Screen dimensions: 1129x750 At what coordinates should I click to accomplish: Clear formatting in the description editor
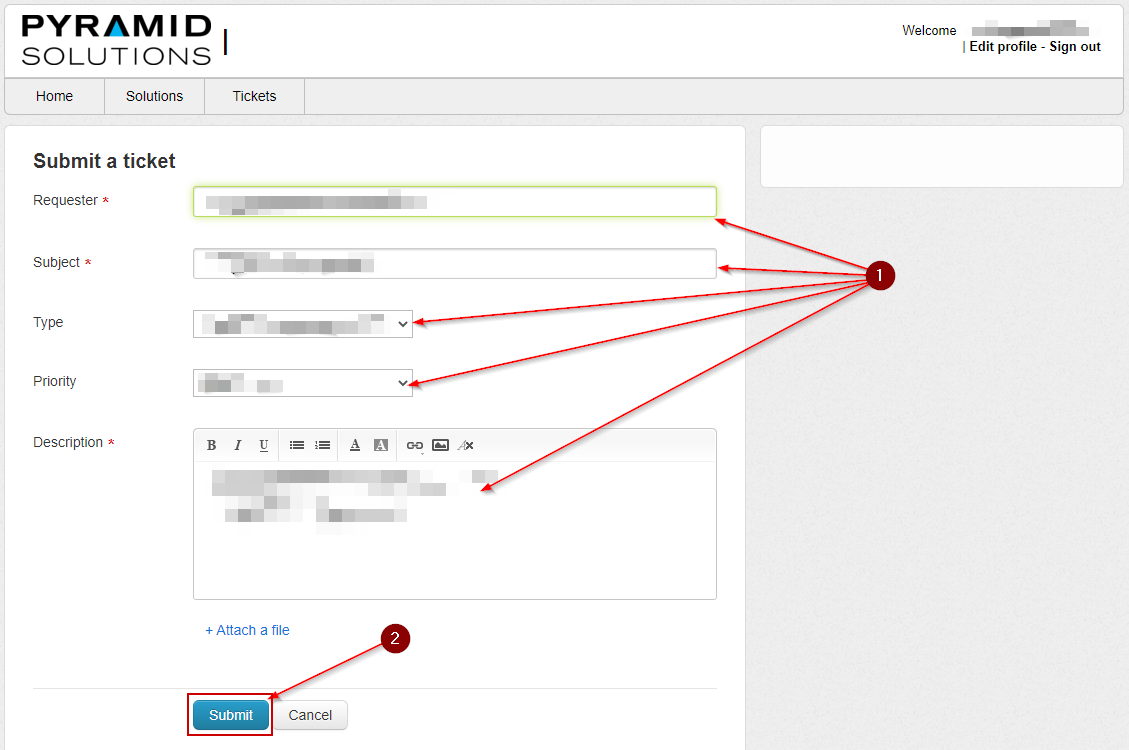(x=466, y=446)
